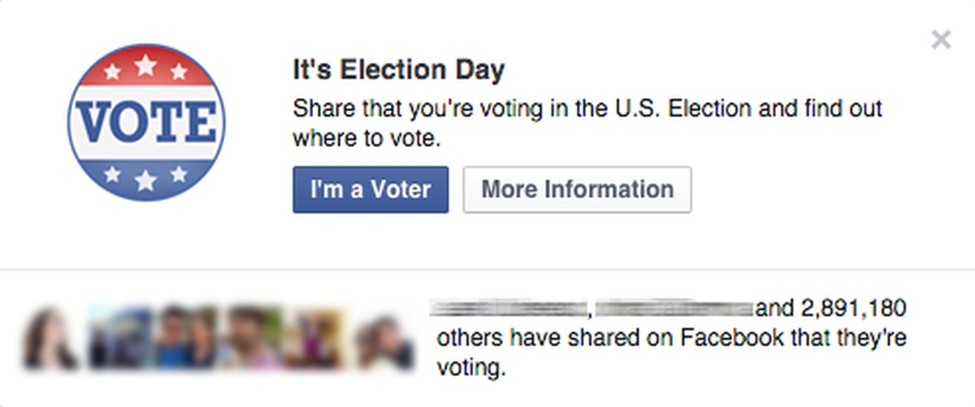Dismiss the Election Day prompt with X

tap(941, 40)
